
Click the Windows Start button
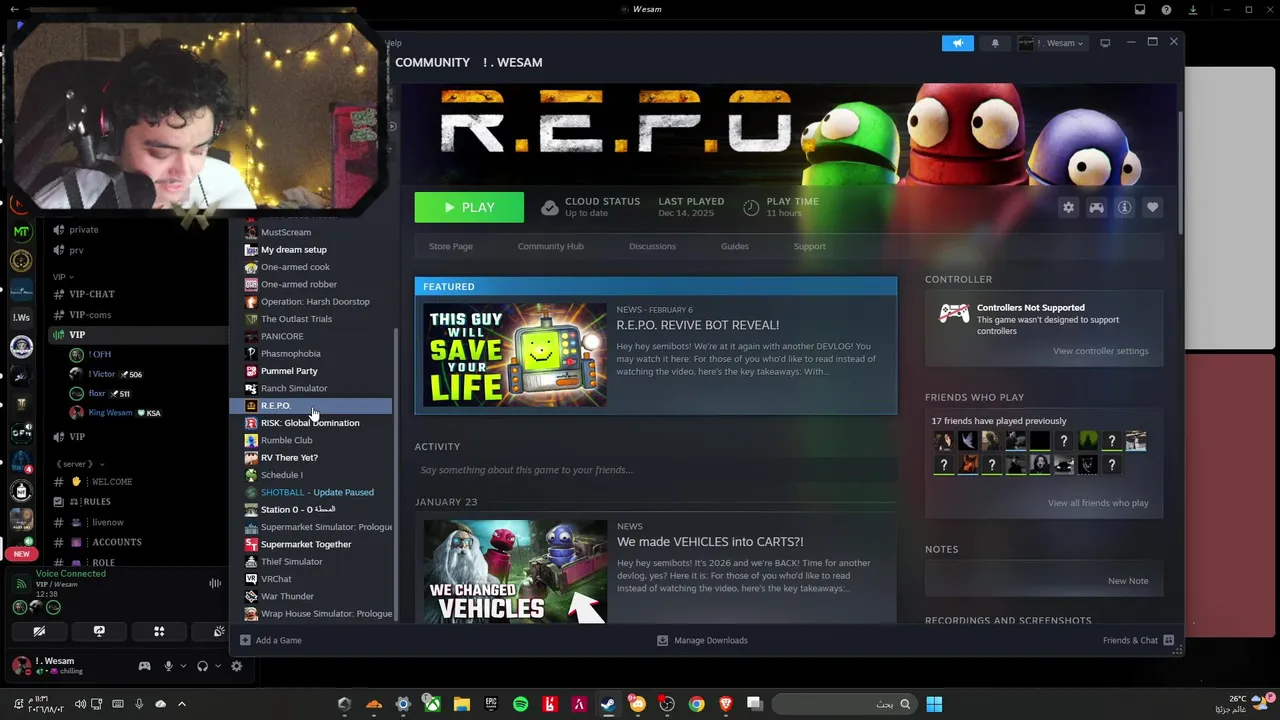934,704
